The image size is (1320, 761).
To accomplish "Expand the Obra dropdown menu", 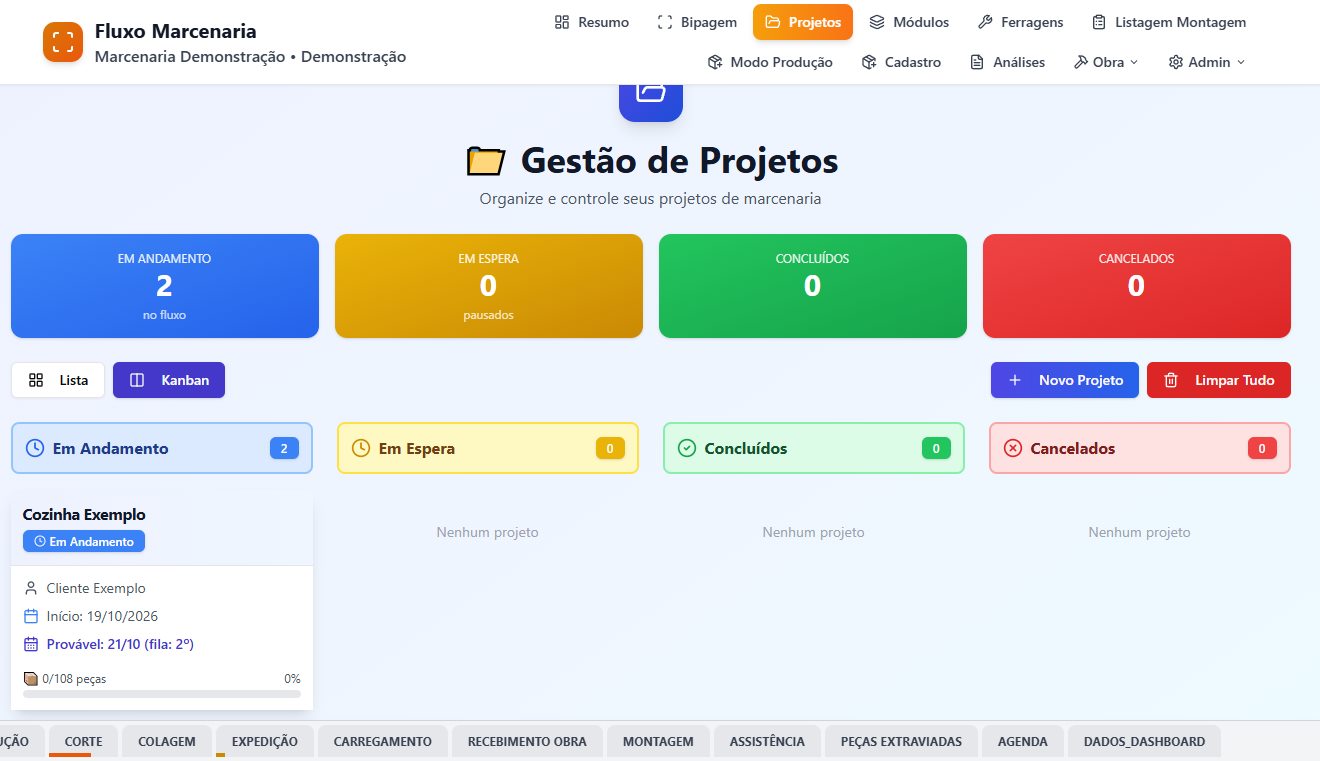I will point(1106,62).
